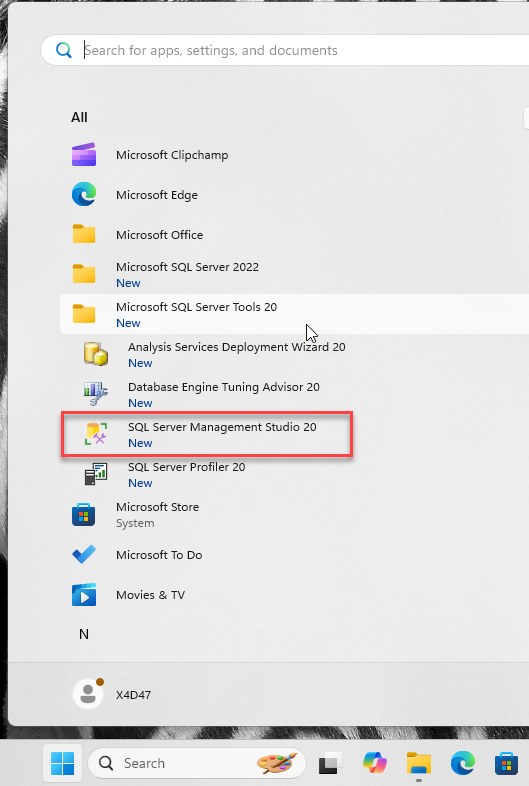Expand the Microsoft SQL Server 2022 folder
Image resolution: width=529 pixels, height=786 pixels.
pyautogui.click(x=294, y=274)
